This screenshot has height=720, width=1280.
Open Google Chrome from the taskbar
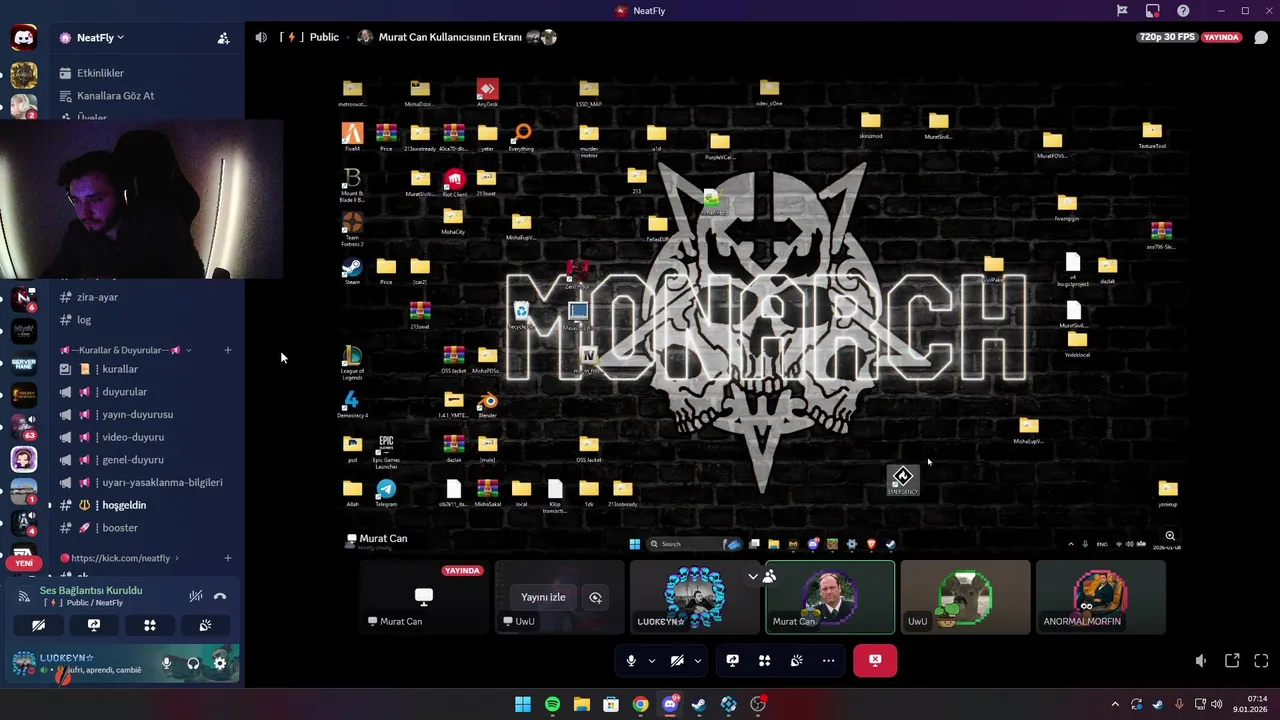(x=640, y=704)
